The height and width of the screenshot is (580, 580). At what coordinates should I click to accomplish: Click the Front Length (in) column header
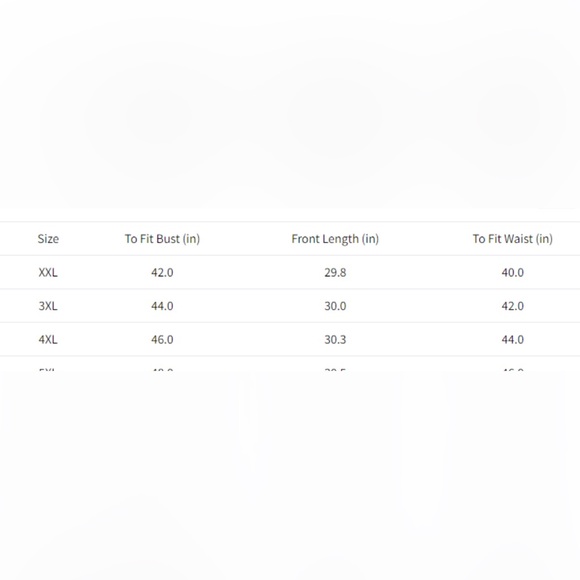pos(335,239)
